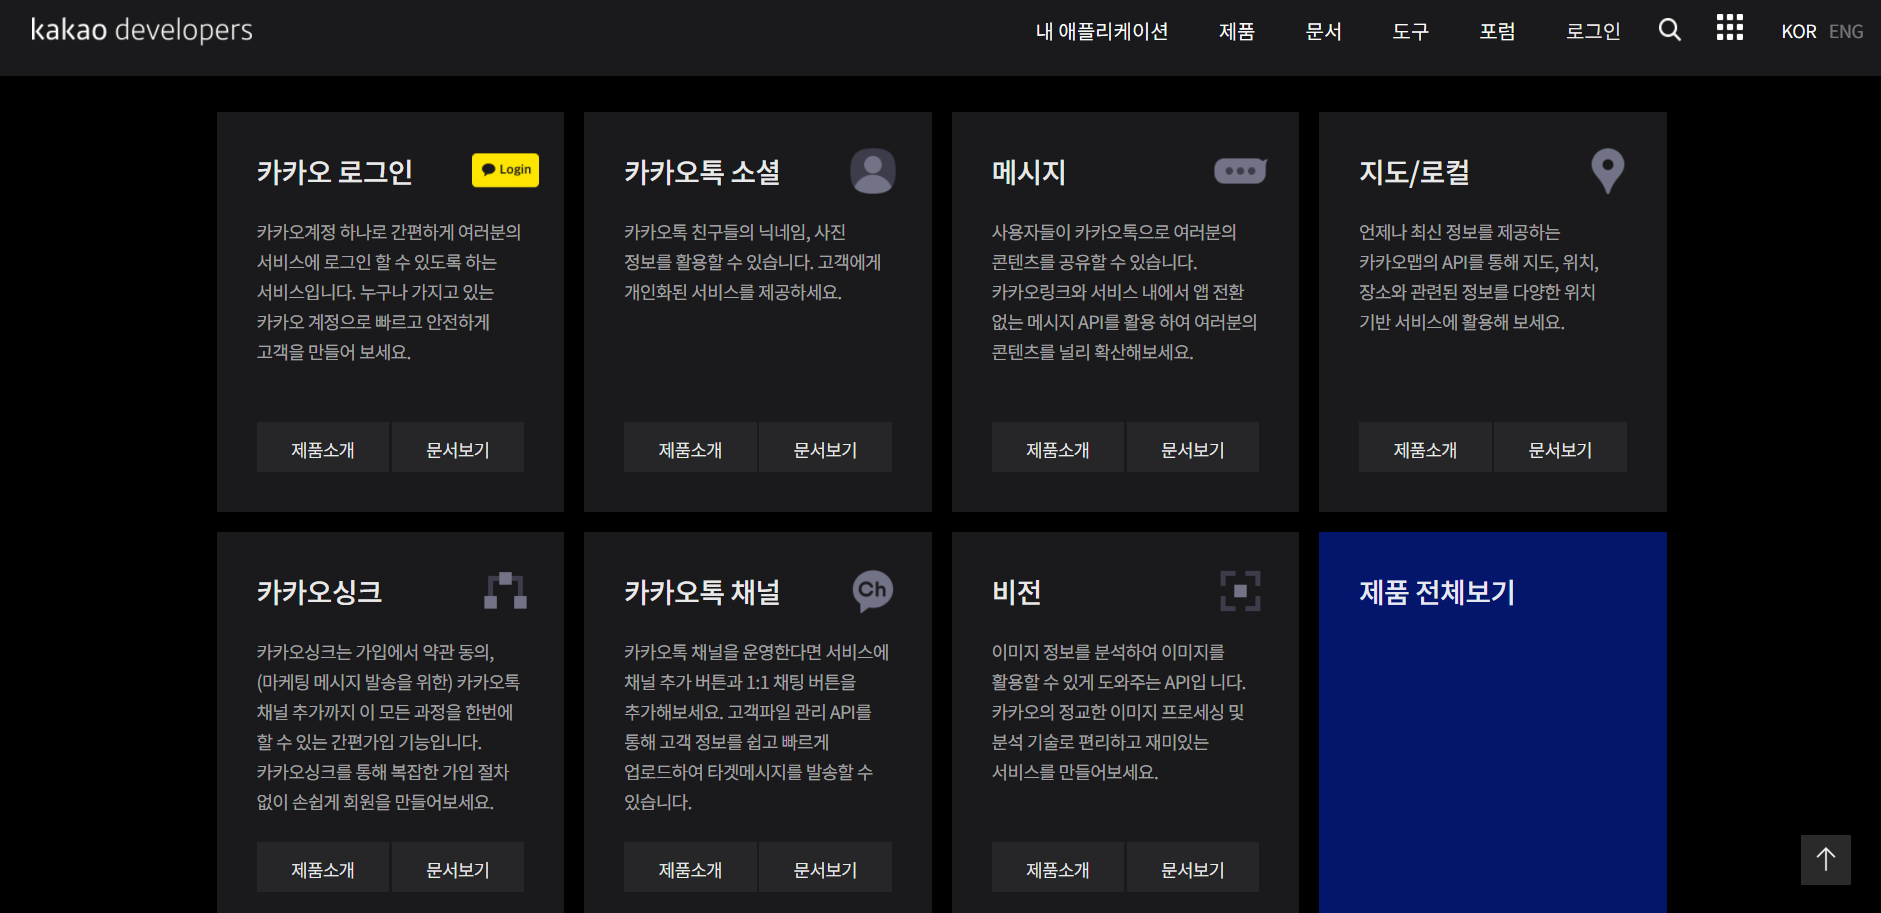This screenshot has width=1881, height=913.
Task: Open the apps grid menu icon
Action: (x=1729, y=28)
